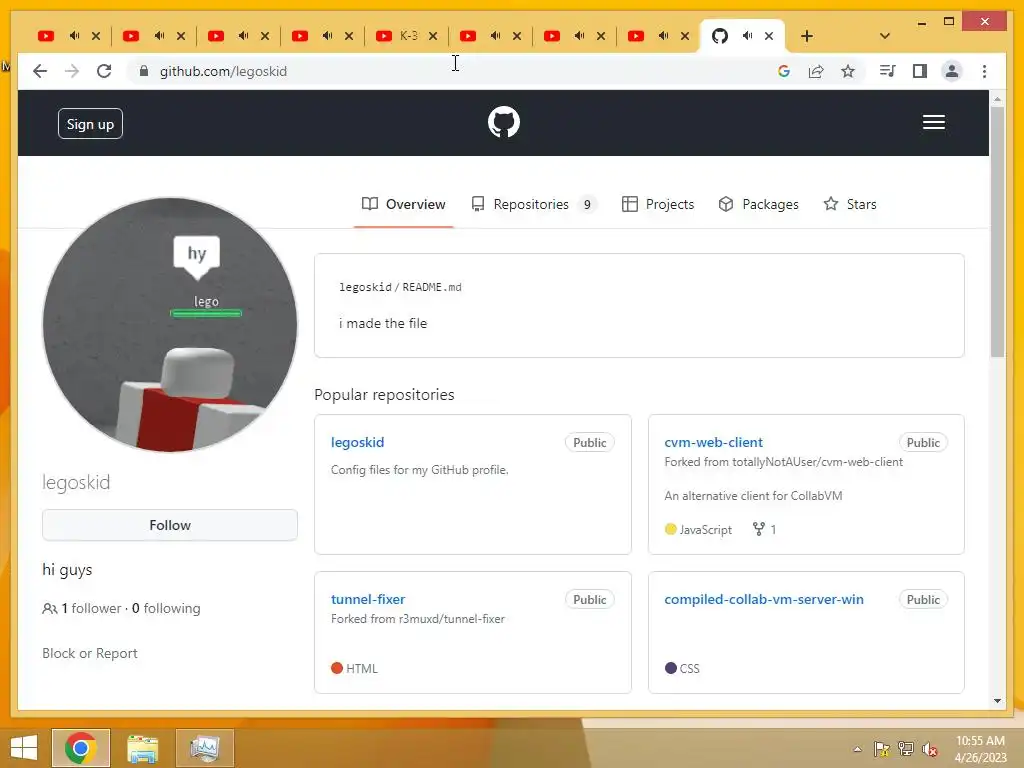Open the media control toolbar icon
The width and height of the screenshot is (1024, 768).
point(887,71)
